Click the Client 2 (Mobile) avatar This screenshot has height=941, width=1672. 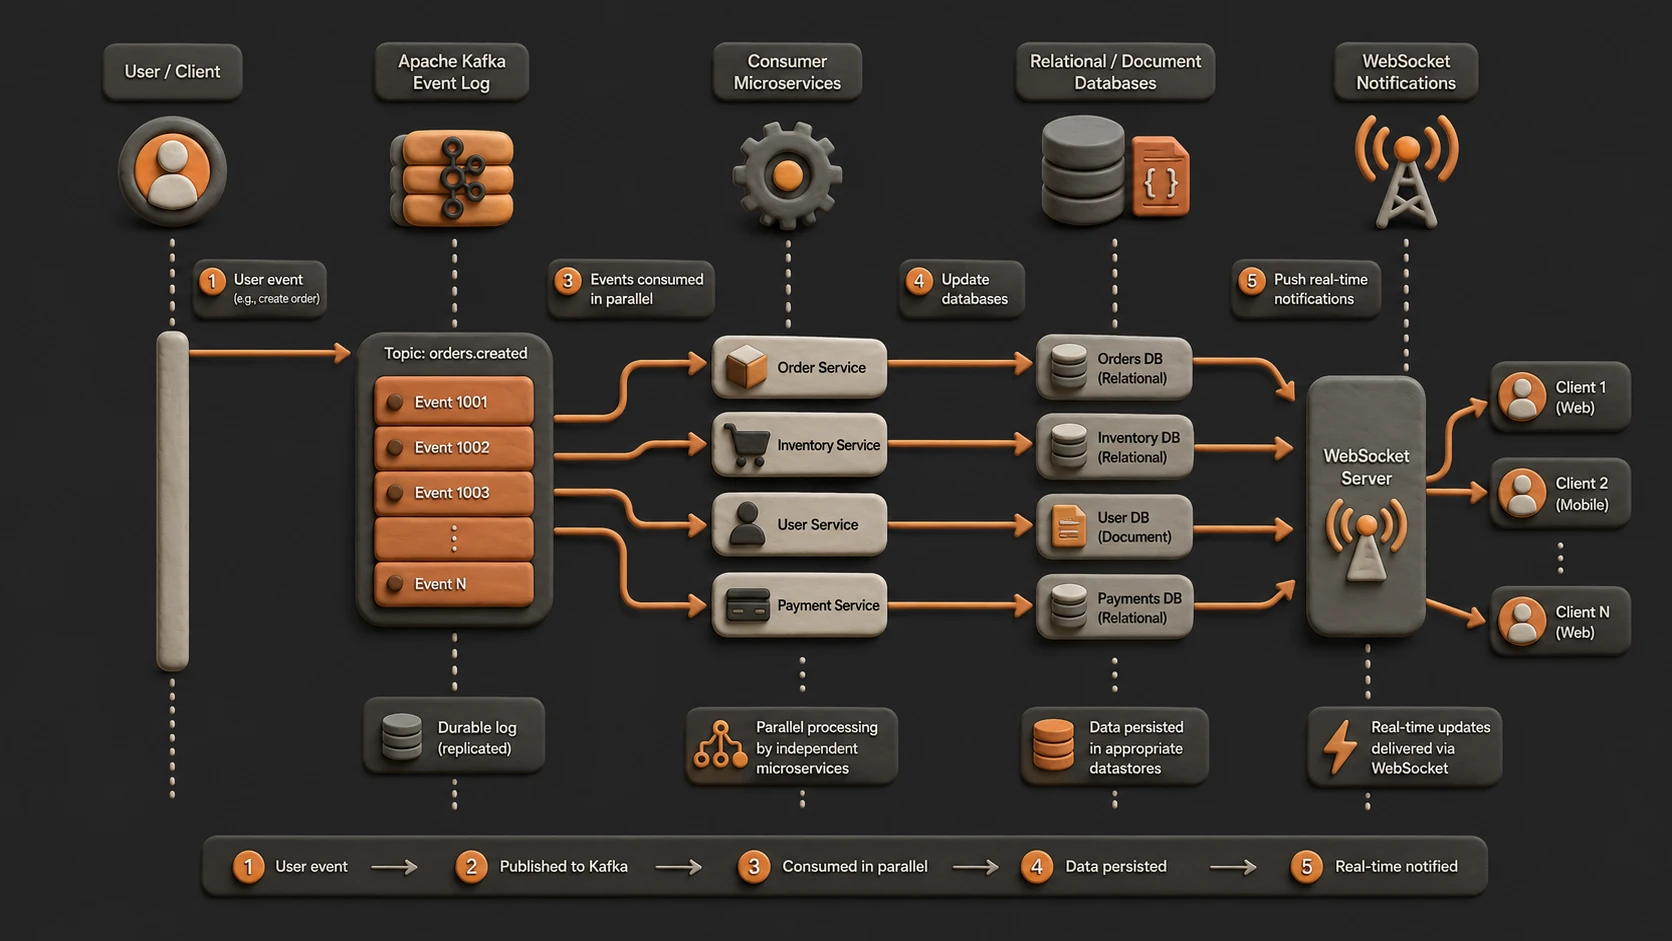tap(1522, 493)
